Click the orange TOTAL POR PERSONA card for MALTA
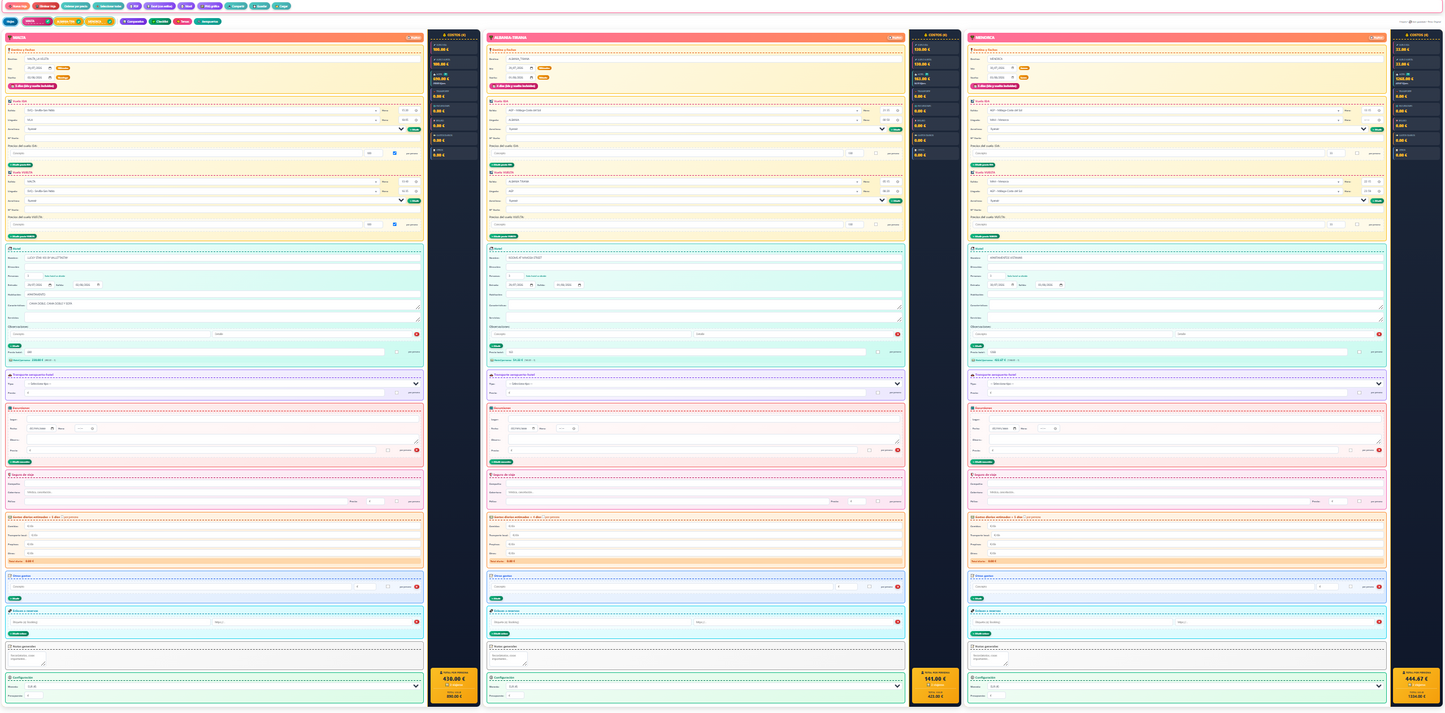1445x713 pixels. click(x=454, y=686)
